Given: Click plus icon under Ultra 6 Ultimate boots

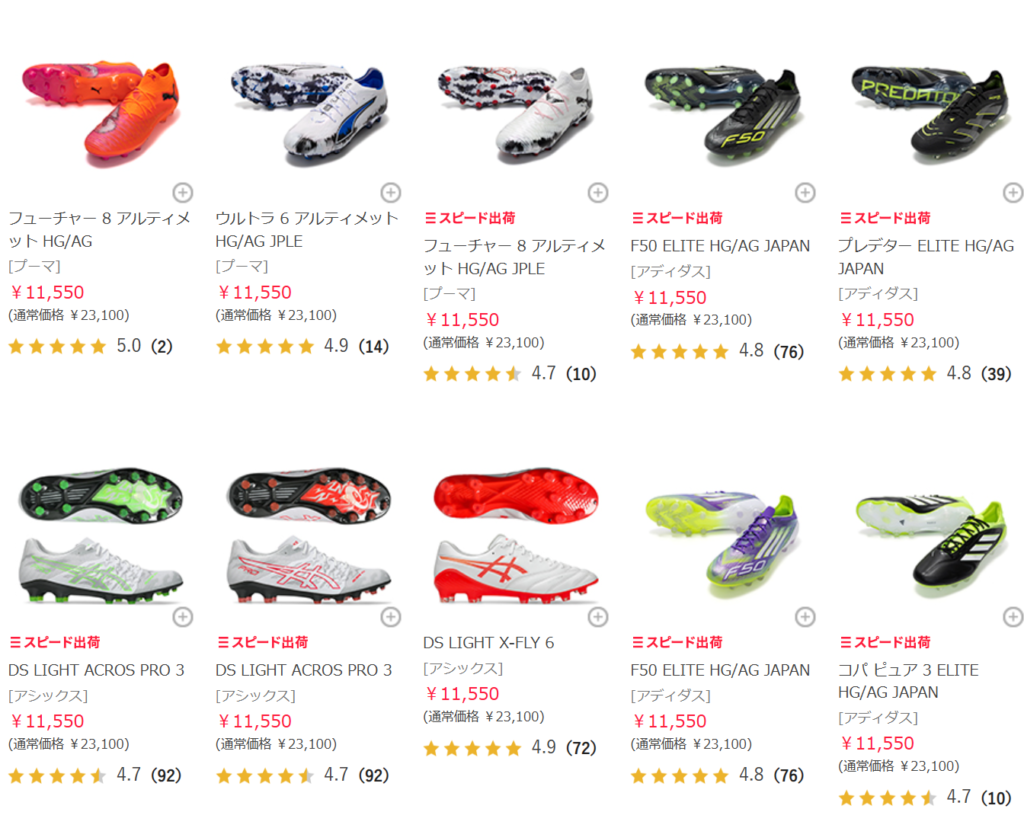Looking at the screenshot, I should 391,193.
